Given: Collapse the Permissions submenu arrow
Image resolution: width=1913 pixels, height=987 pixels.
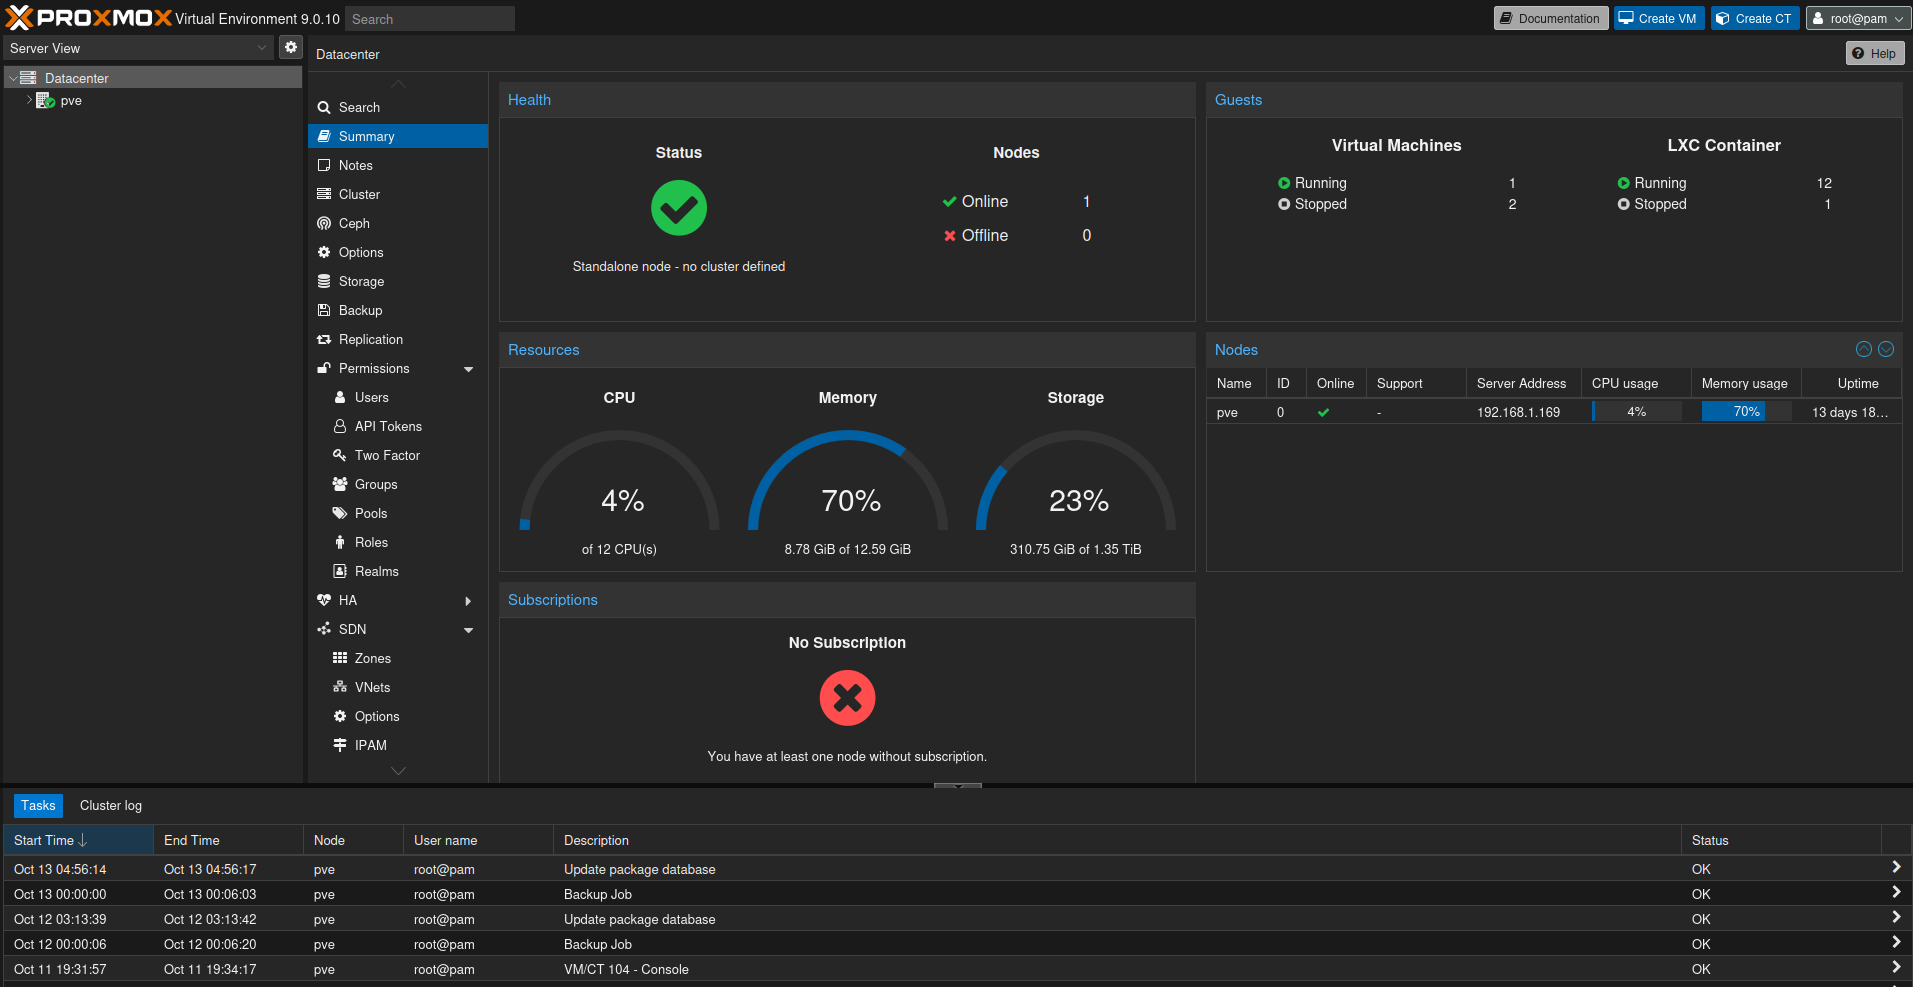Looking at the screenshot, I should [468, 369].
